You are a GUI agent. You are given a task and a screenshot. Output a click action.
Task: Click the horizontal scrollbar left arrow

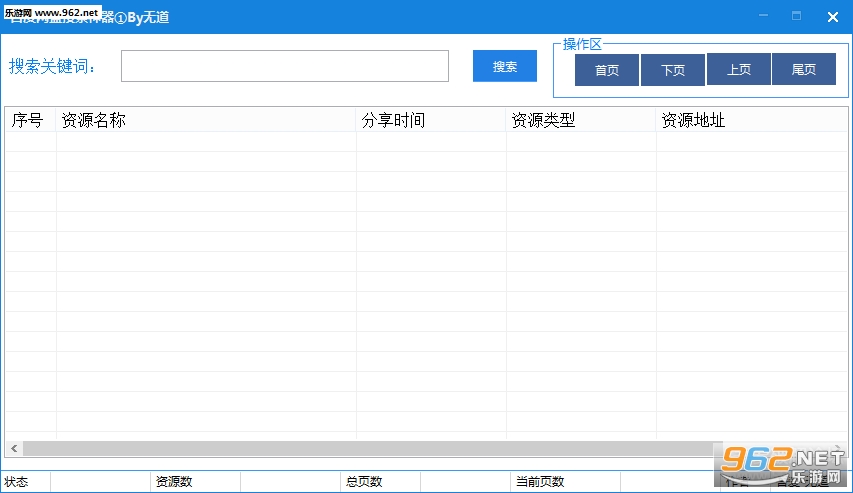(x=13, y=449)
